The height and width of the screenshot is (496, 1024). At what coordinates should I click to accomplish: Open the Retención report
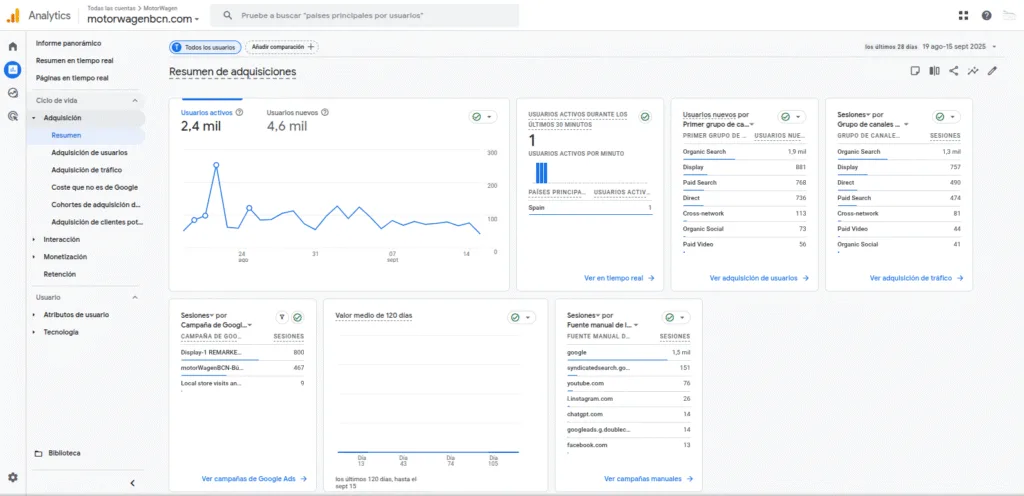(x=59, y=274)
